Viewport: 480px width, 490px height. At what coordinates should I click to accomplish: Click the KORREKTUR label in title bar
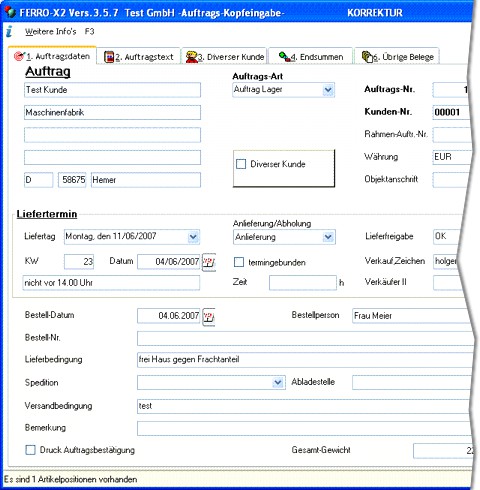click(x=375, y=13)
